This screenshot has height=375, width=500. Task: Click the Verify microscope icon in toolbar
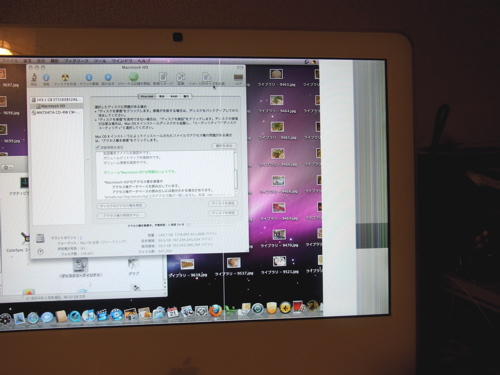pyautogui.click(x=34, y=78)
